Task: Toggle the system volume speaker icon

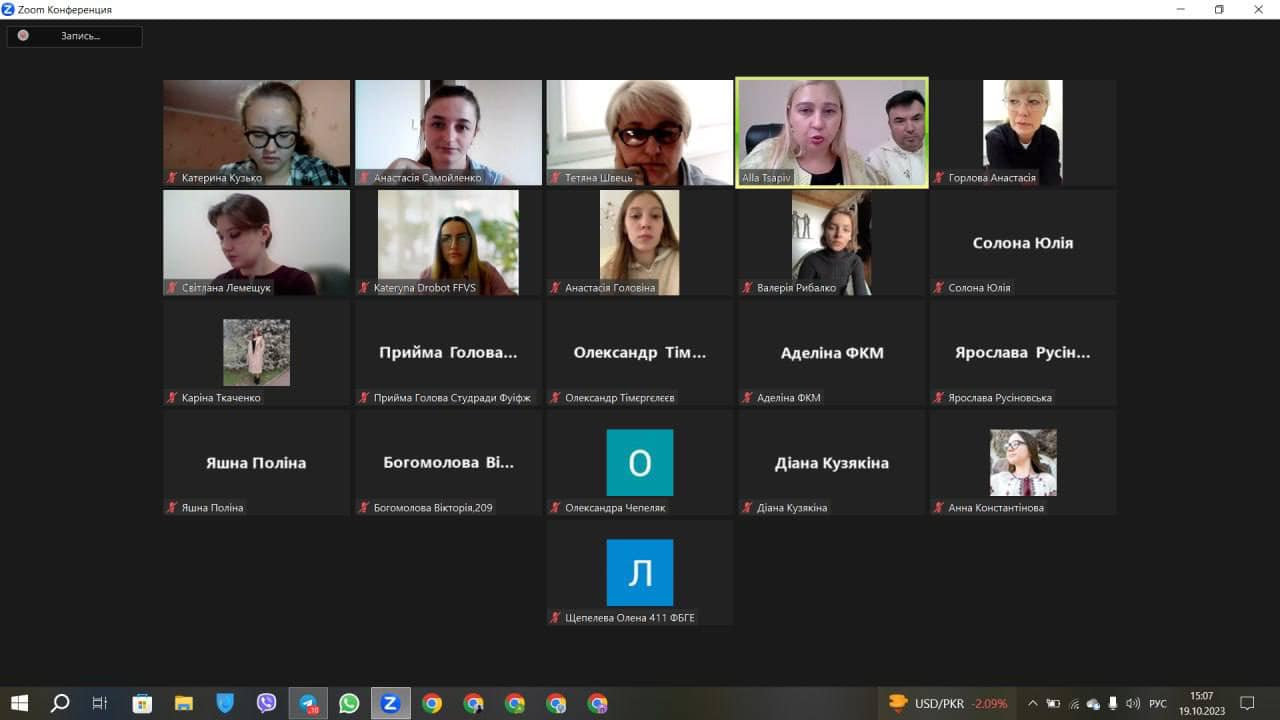Action: (1132, 703)
